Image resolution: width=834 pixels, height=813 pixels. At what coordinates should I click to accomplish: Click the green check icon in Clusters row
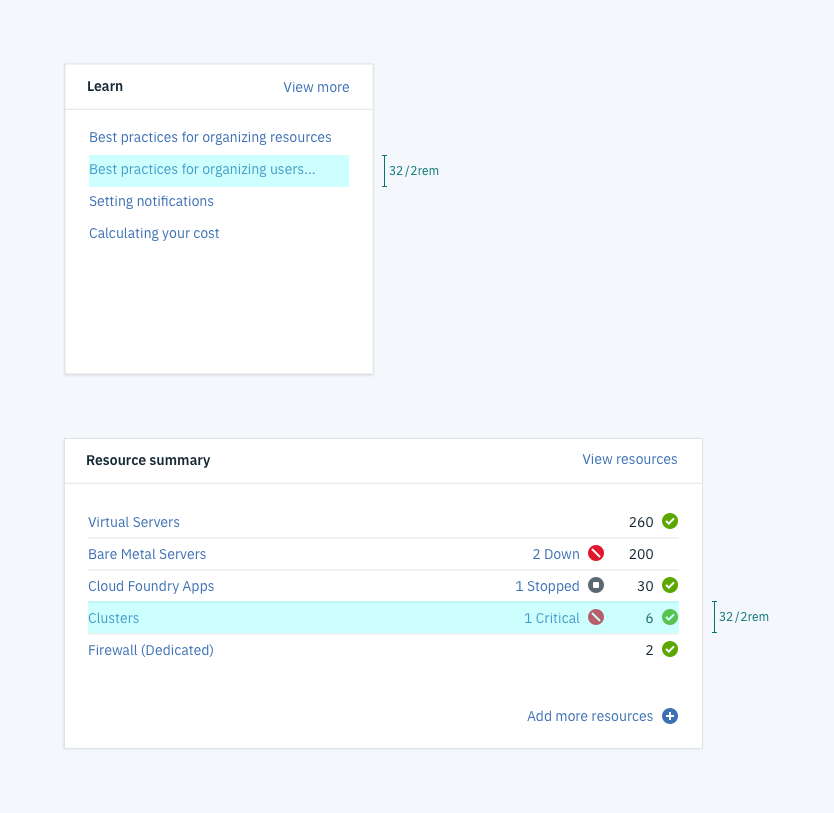click(670, 618)
